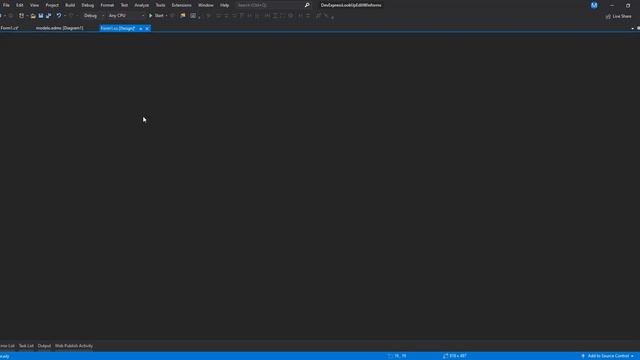Viewport: 640px width, 360px height.
Task: Pin the Form1.cs [Design] tab
Action: (141, 29)
